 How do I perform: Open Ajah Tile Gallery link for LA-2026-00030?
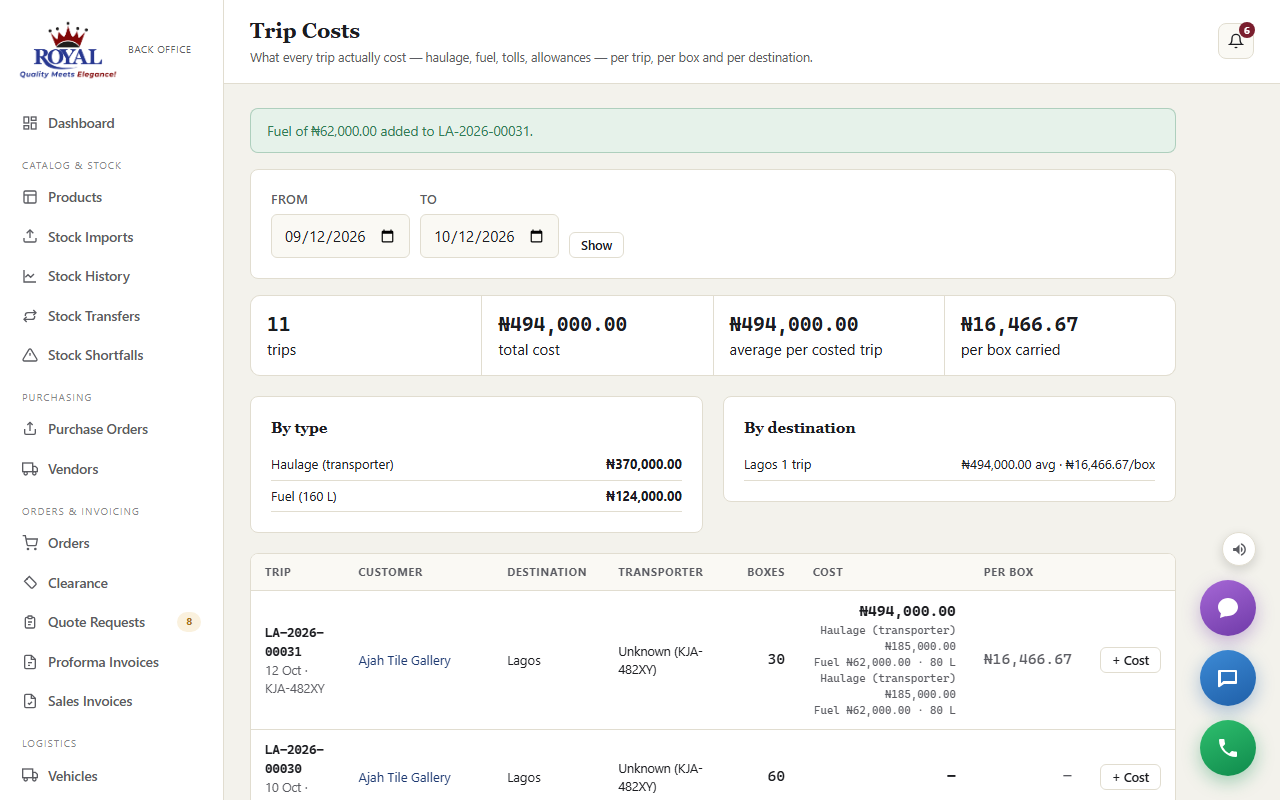(404, 777)
